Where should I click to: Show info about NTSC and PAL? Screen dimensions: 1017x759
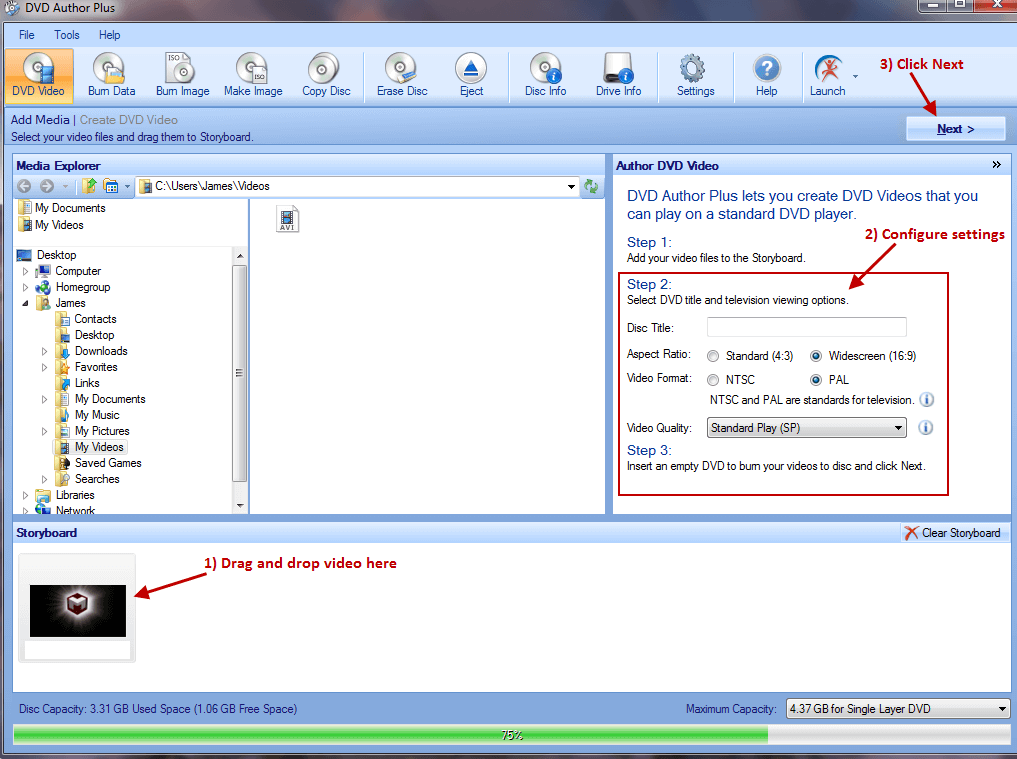click(927, 400)
